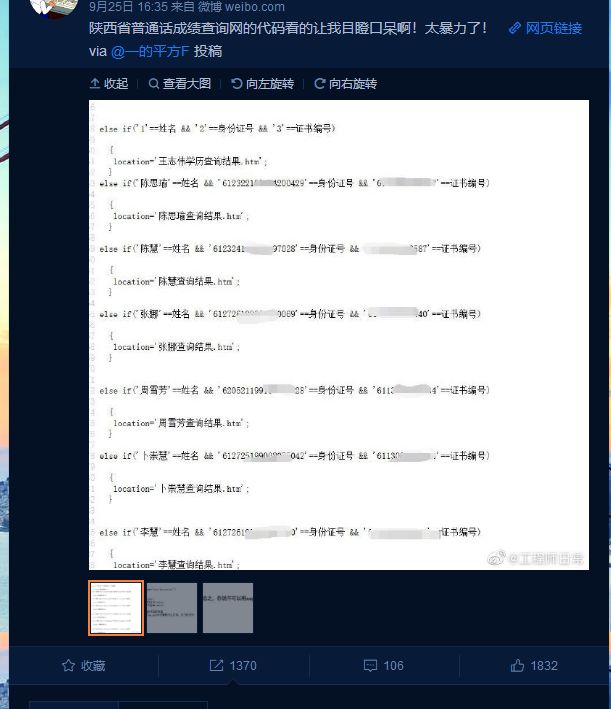Click the 网页链接 link icon

pos(514,28)
